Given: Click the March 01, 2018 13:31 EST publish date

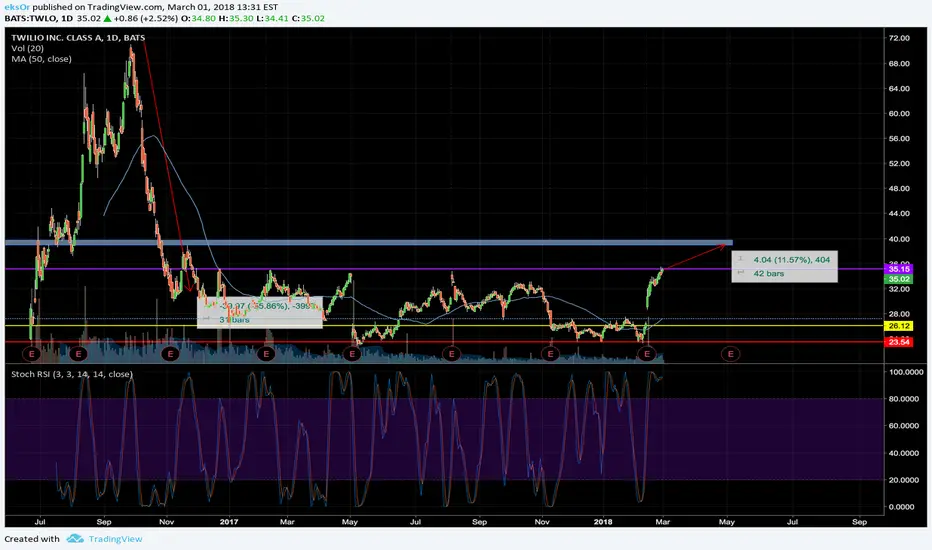Looking at the screenshot, I should point(222,7).
